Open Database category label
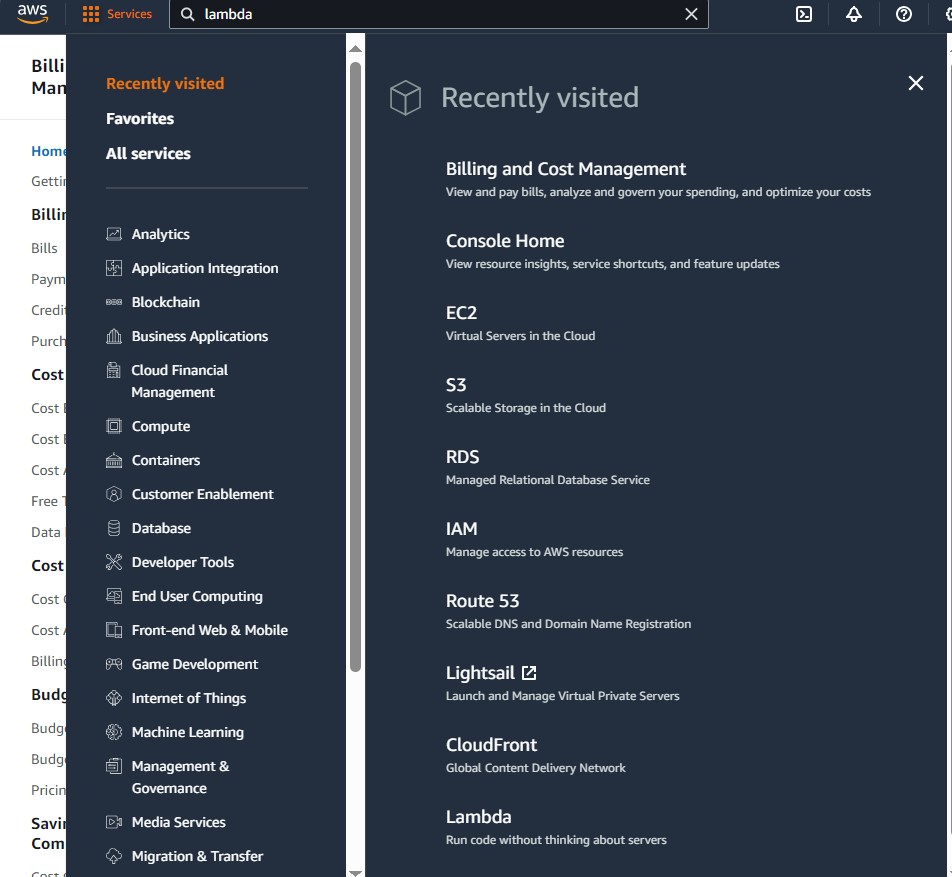 (x=161, y=528)
